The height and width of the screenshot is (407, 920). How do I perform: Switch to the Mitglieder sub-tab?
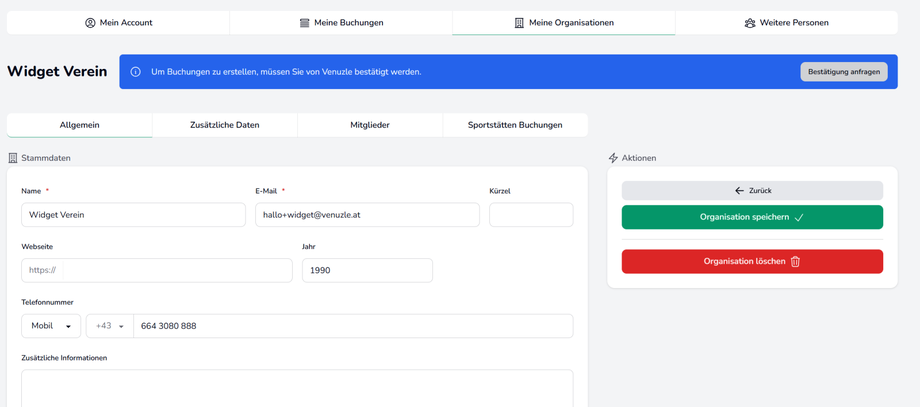point(370,125)
